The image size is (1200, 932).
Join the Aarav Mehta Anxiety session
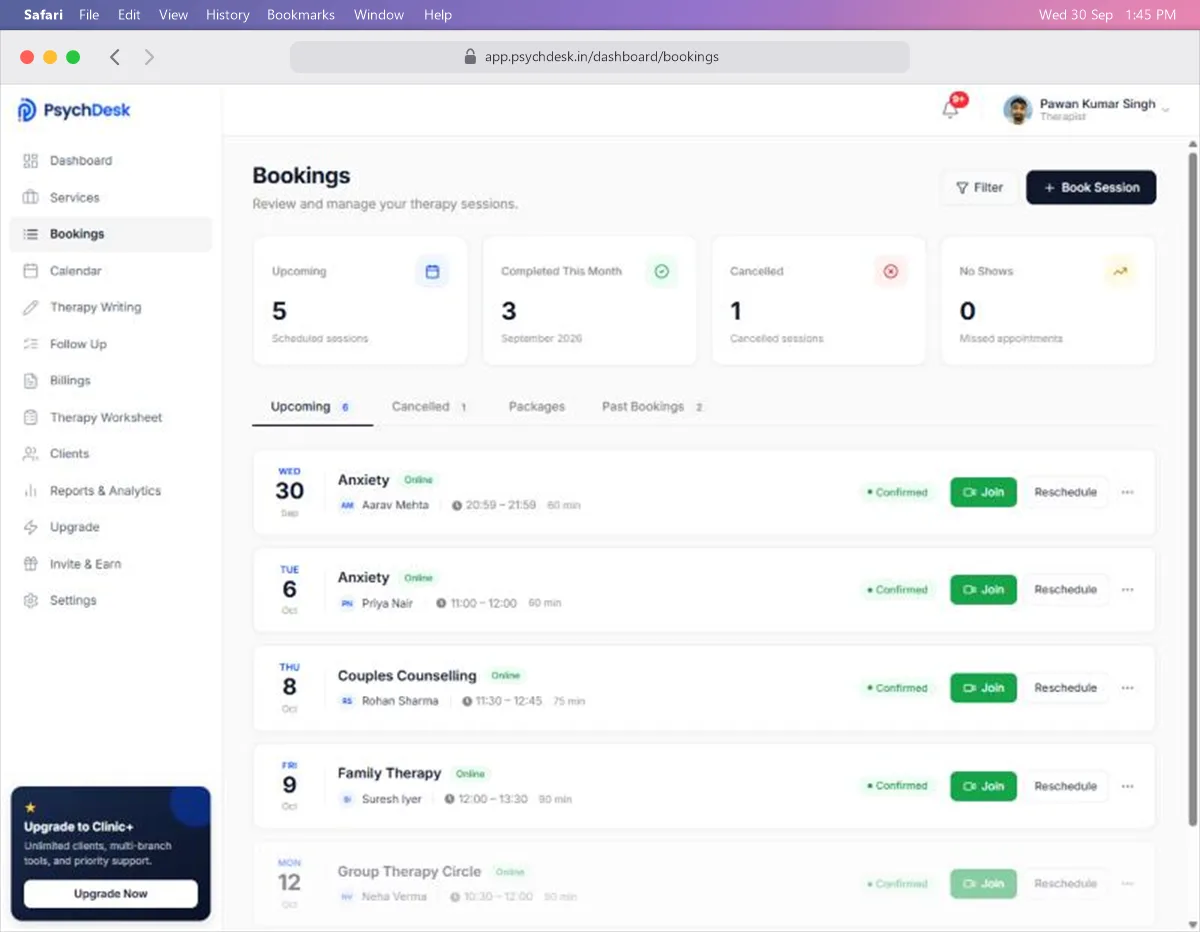coord(983,492)
